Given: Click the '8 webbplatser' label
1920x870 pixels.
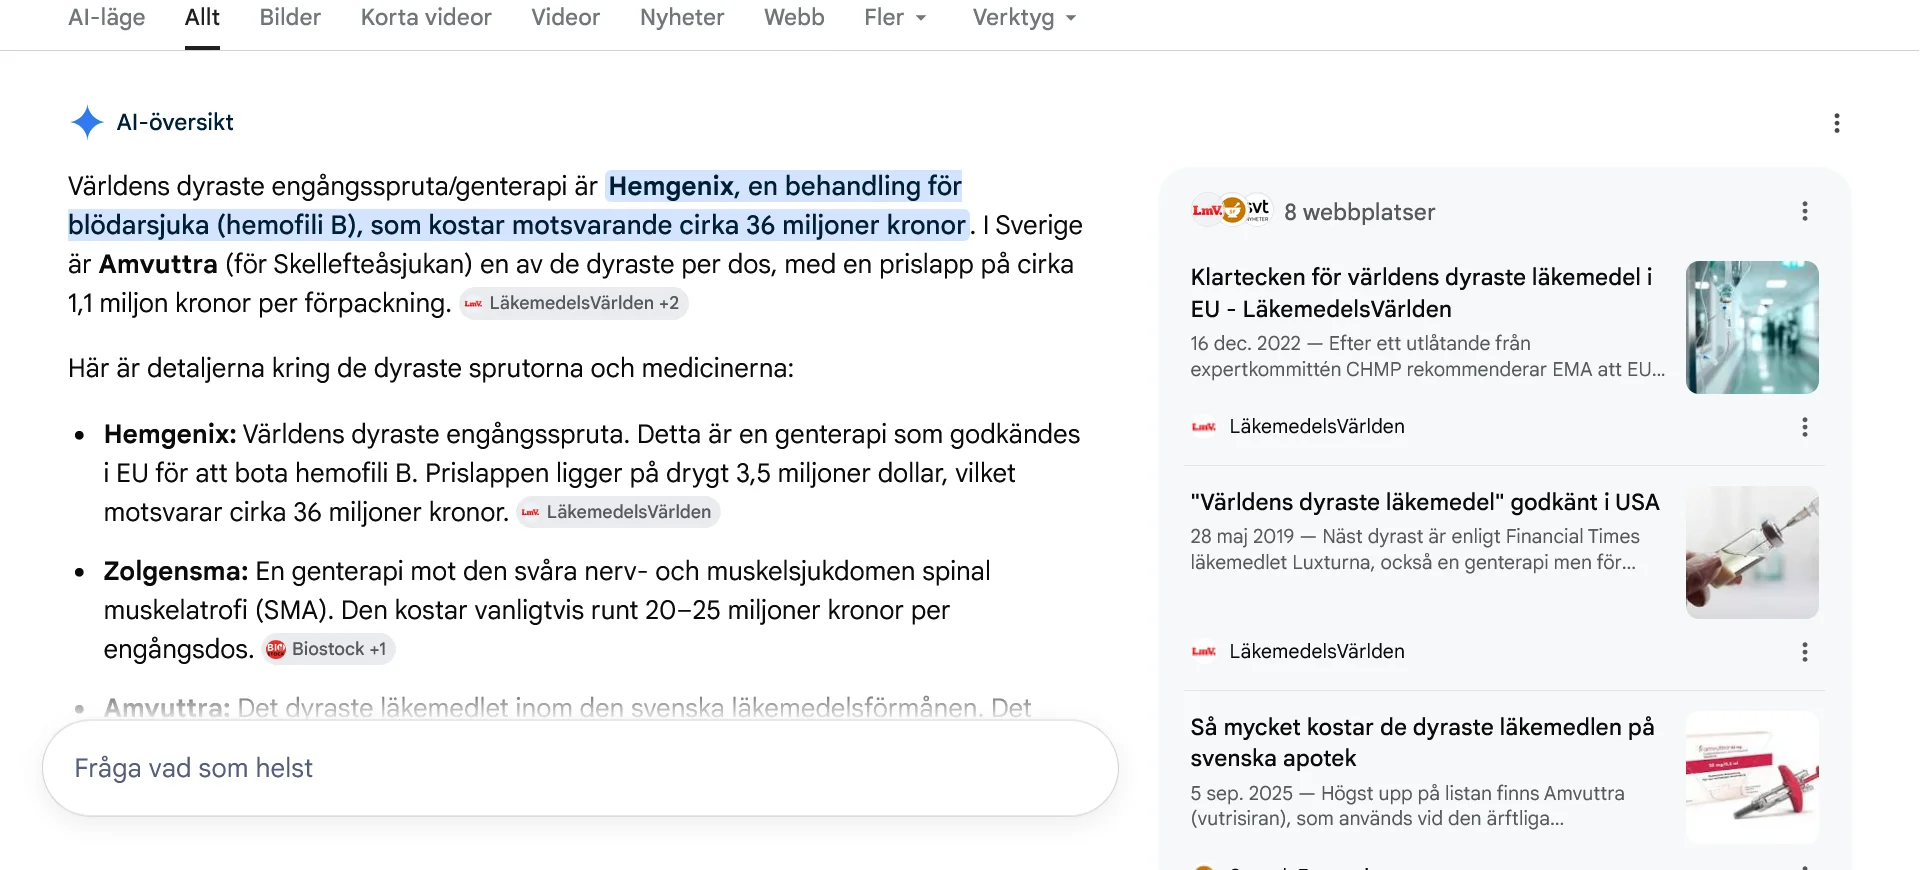Looking at the screenshot, I should pyautogui.click(x=1359, y=212).
